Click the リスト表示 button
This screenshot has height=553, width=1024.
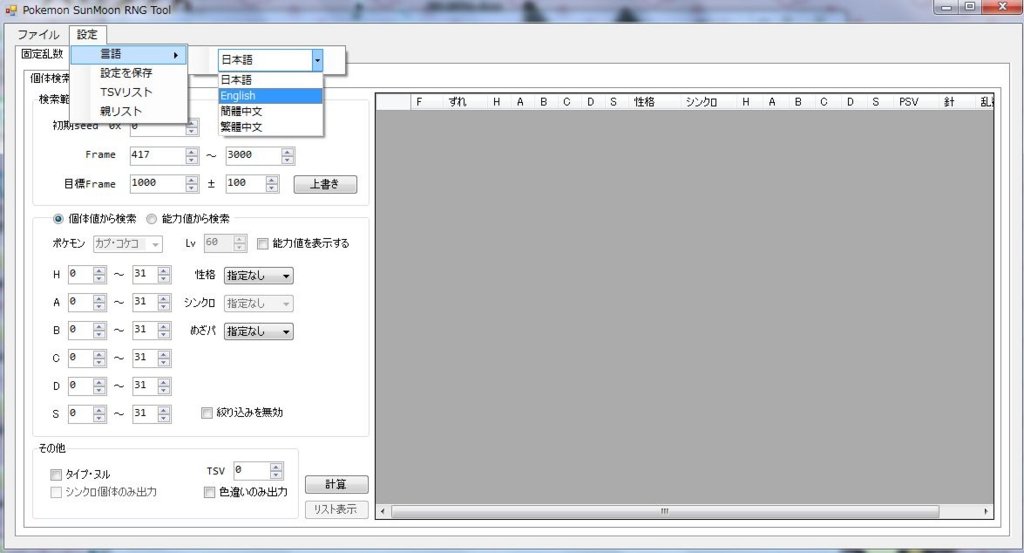tap(336, 509)
